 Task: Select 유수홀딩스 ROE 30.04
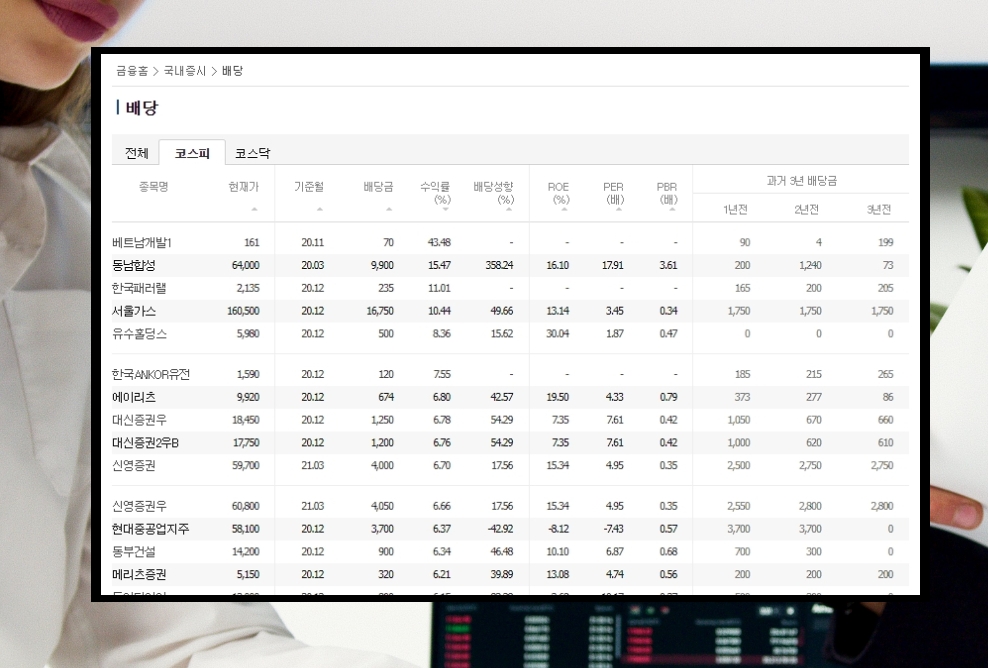(x=558, y=333)
